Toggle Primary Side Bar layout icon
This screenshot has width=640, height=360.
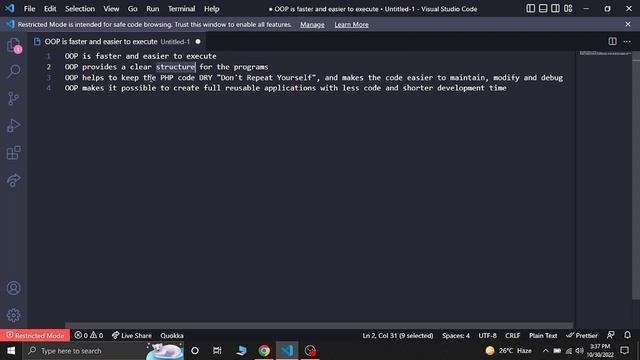(530, 8)
